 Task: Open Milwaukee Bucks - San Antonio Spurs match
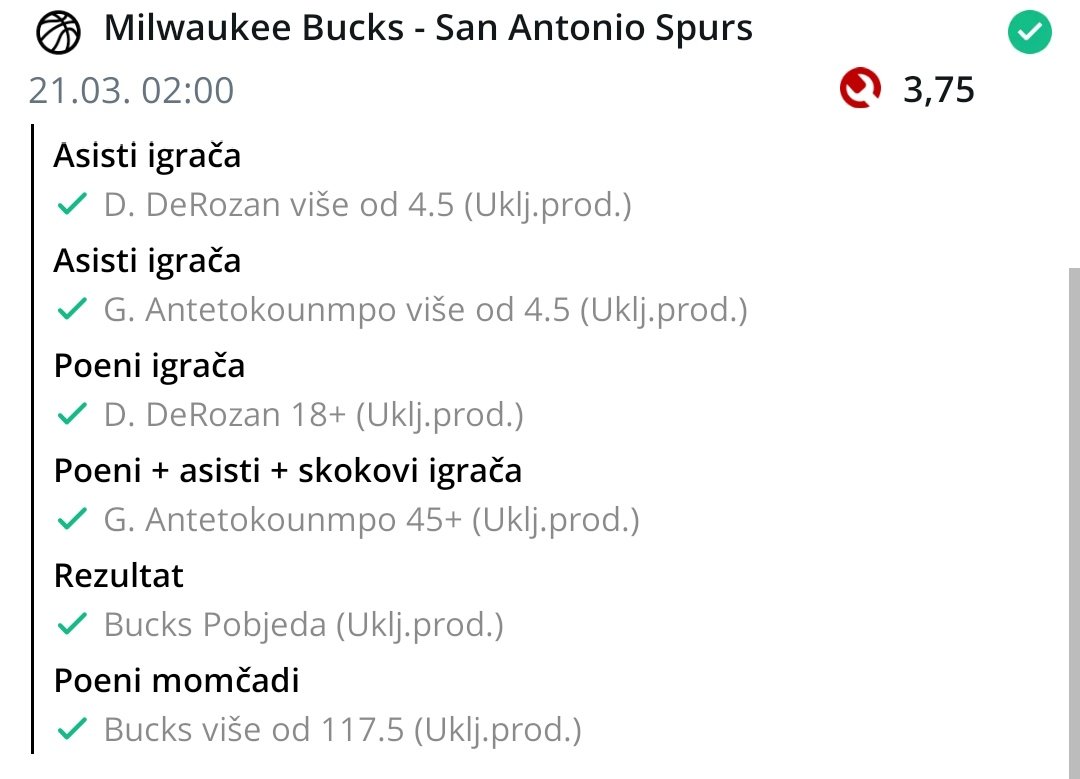pos(428,29)
